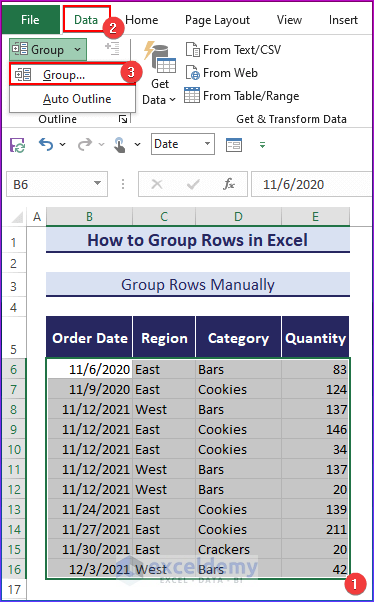Open the Page Layout tab
Viewport: 374px width, 602px height.
pyautogui.click(x=217, y=20)
